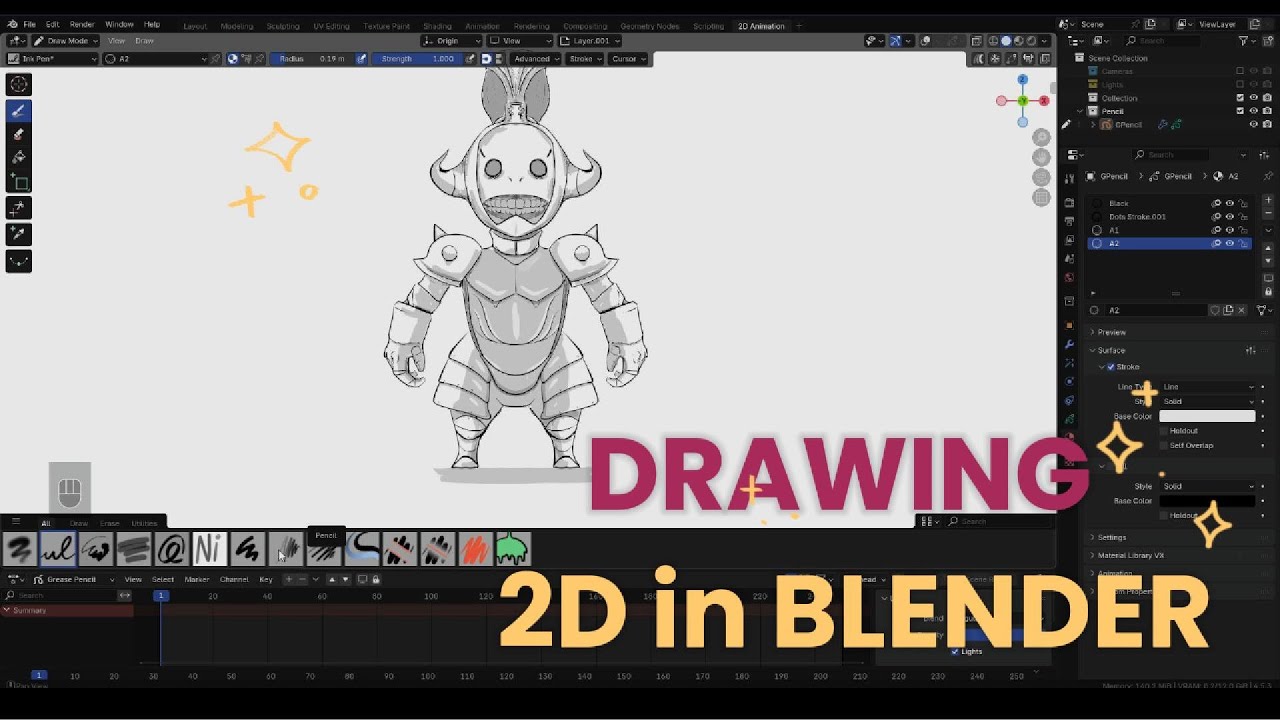Pick the Ink Pen brush thumbnail
This screenshot has height=720, width=1280.
click(x=58, y=548)
